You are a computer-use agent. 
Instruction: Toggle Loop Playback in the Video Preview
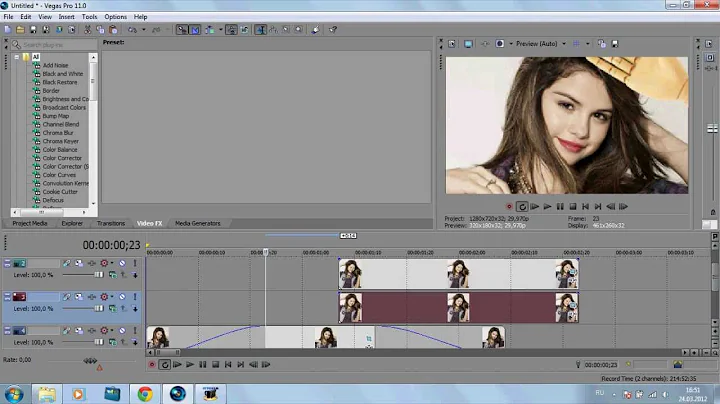522,207
